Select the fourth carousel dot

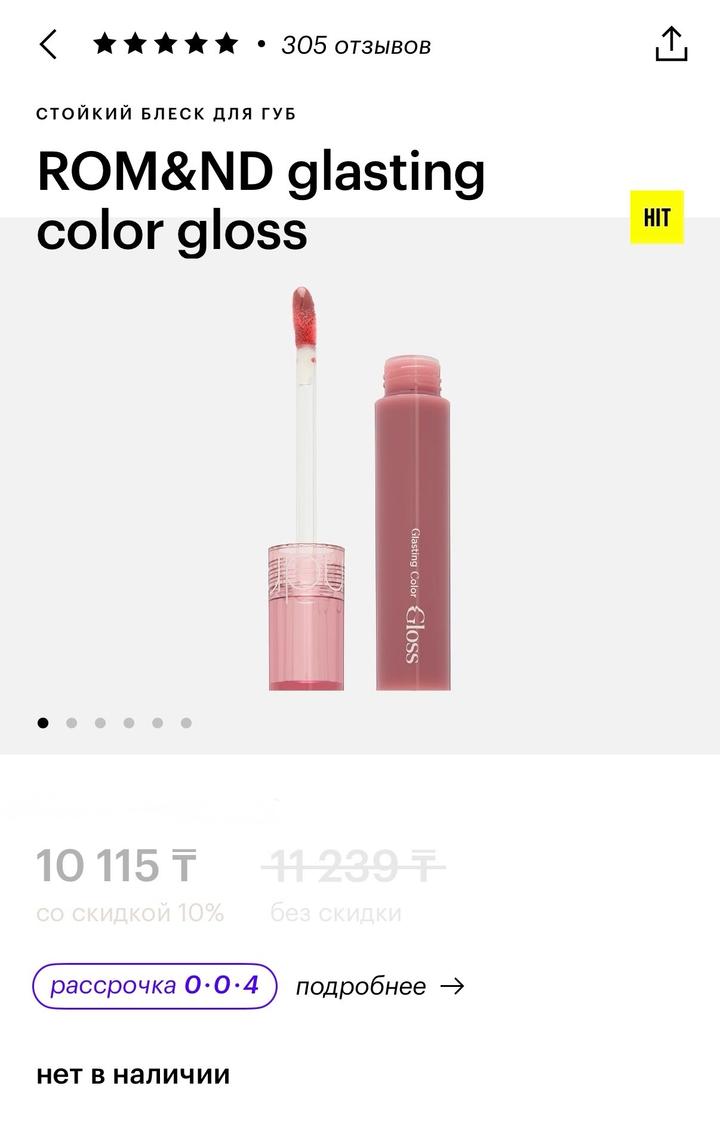click(x=129, y=723)
